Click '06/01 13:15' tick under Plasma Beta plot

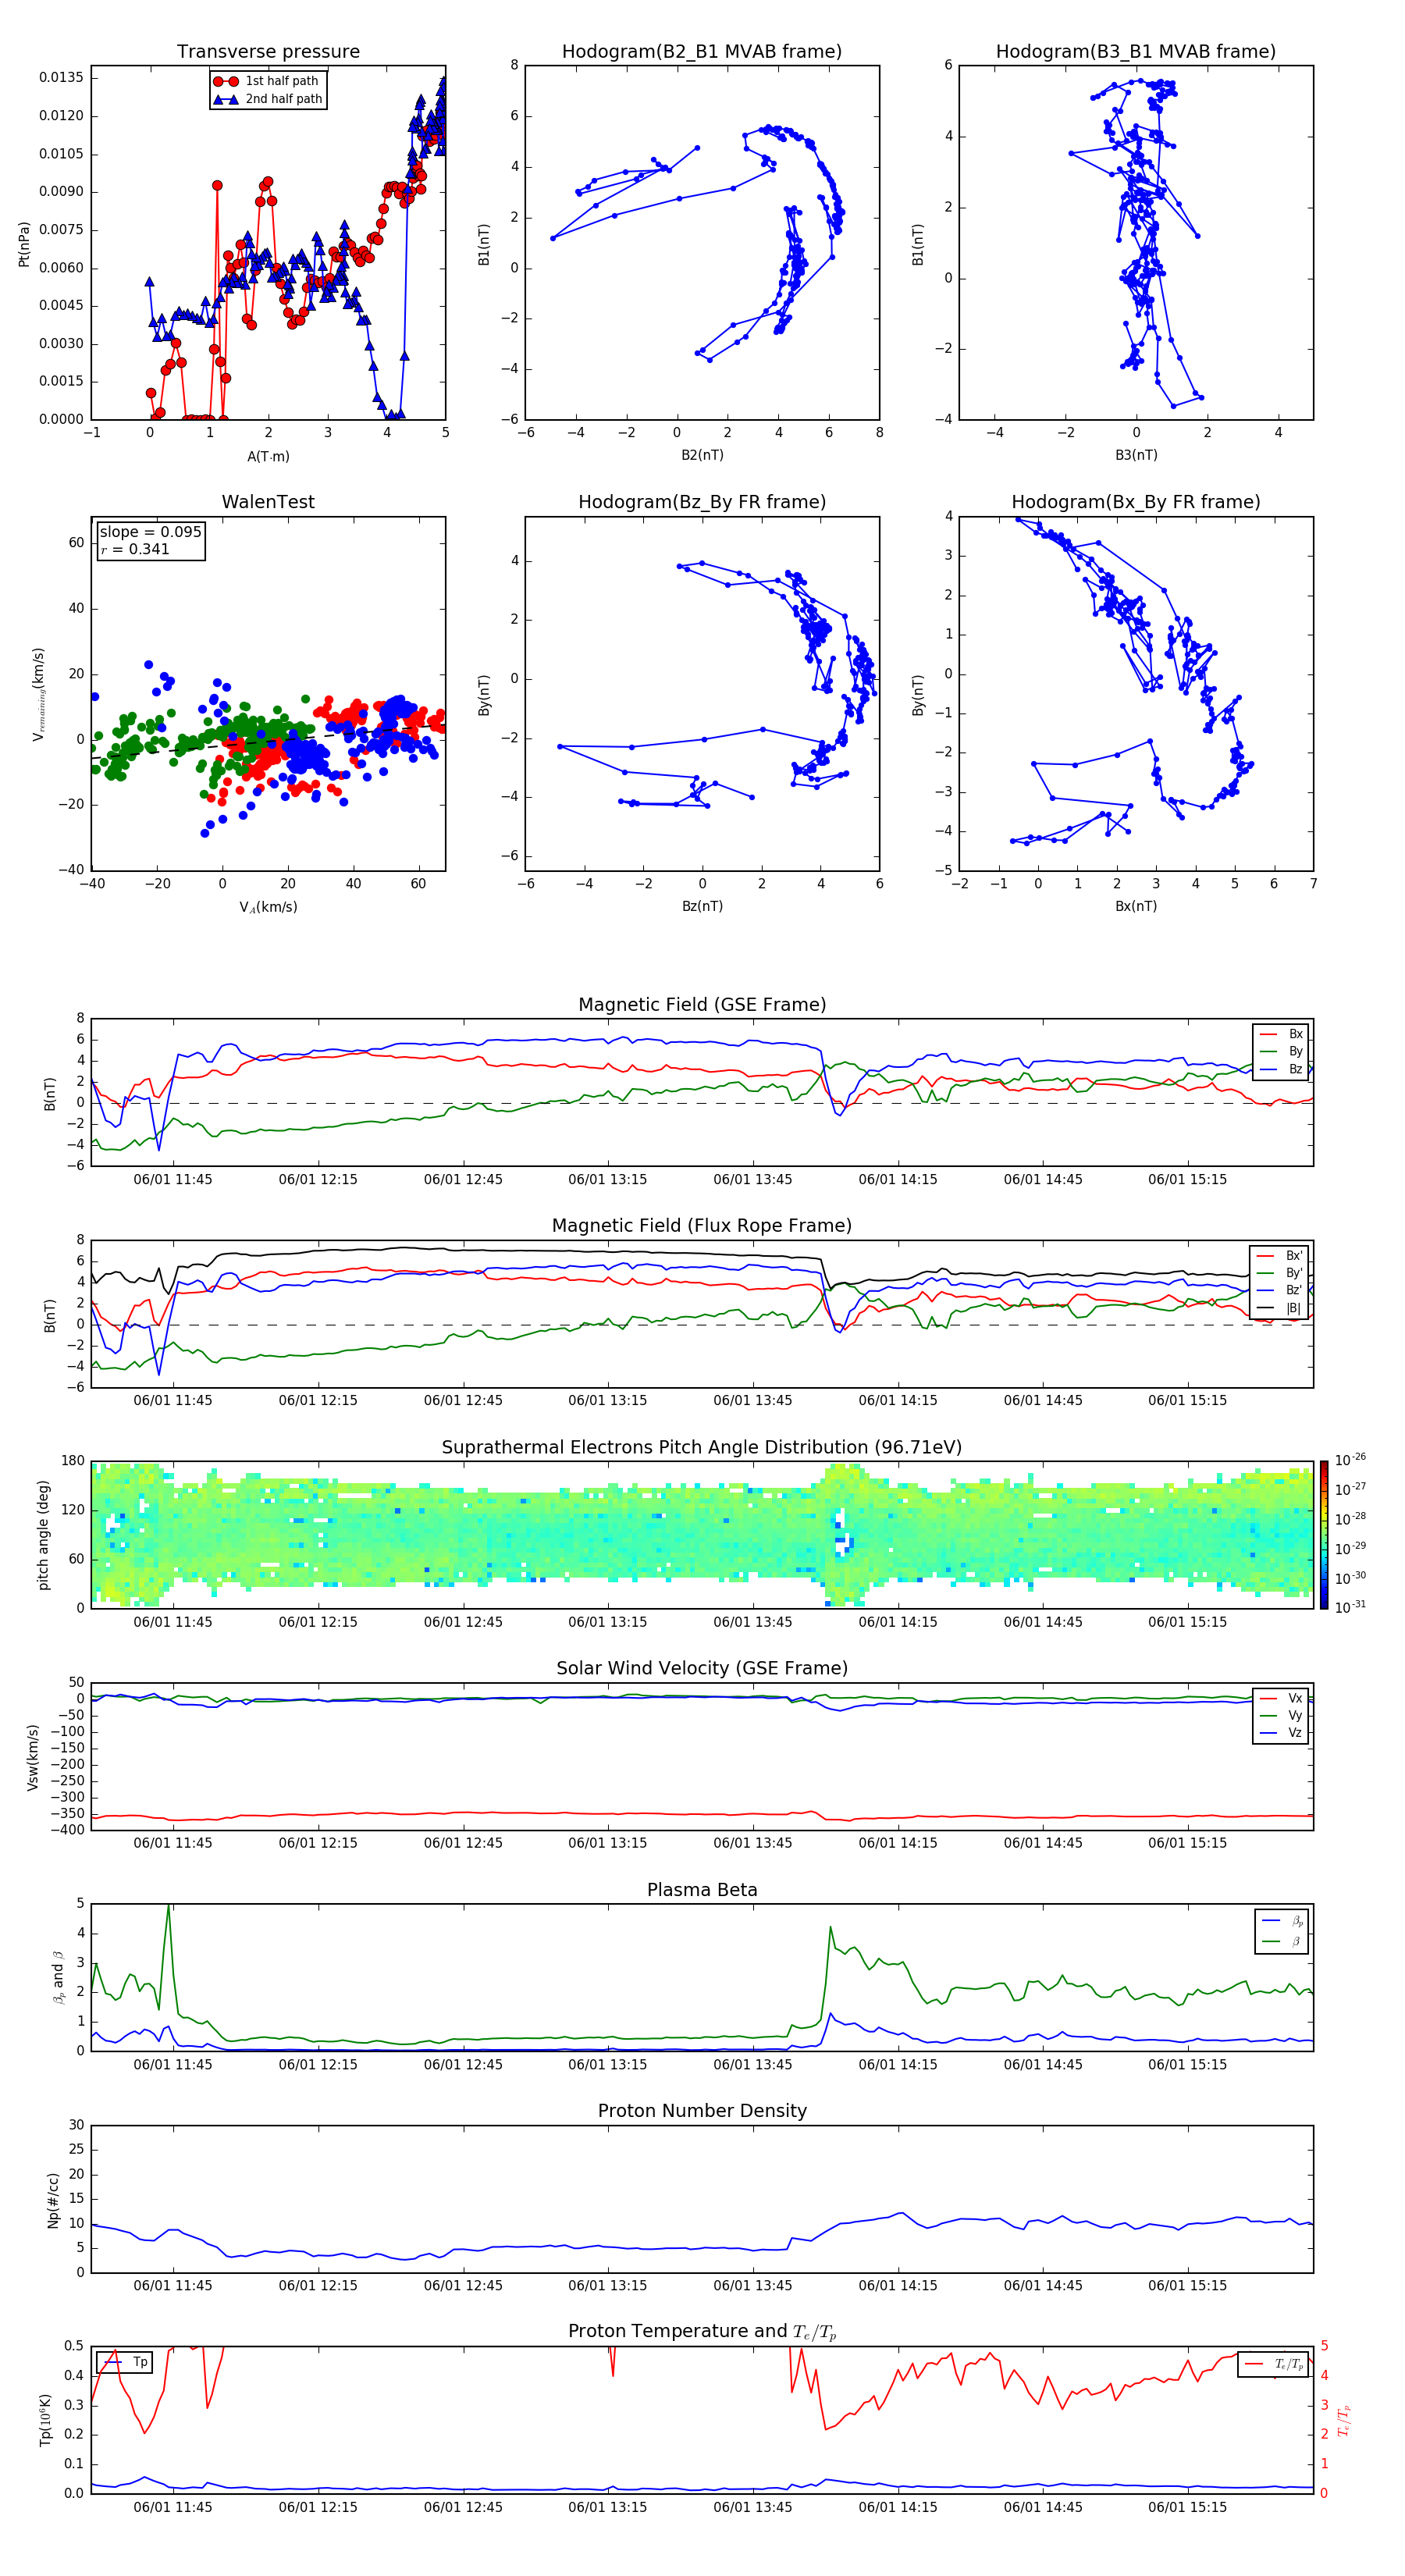click(607, 2065)
